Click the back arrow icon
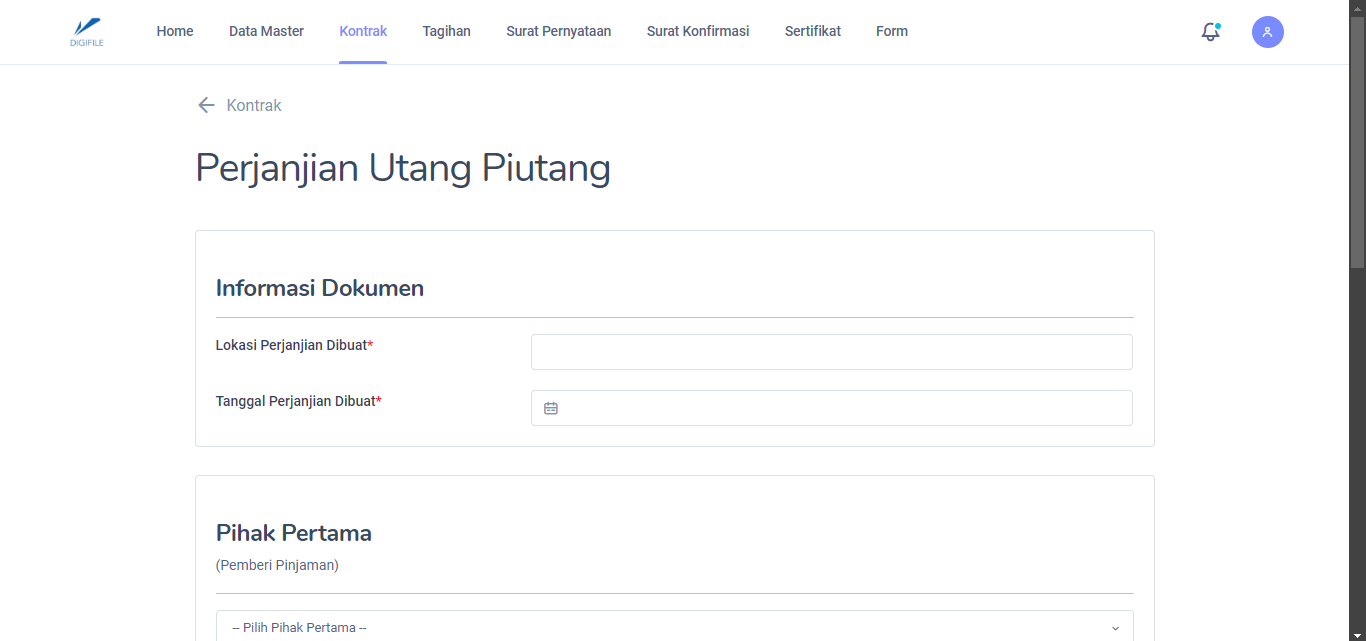The height and width of the screenshot is (641, 1366). [206, 105]
